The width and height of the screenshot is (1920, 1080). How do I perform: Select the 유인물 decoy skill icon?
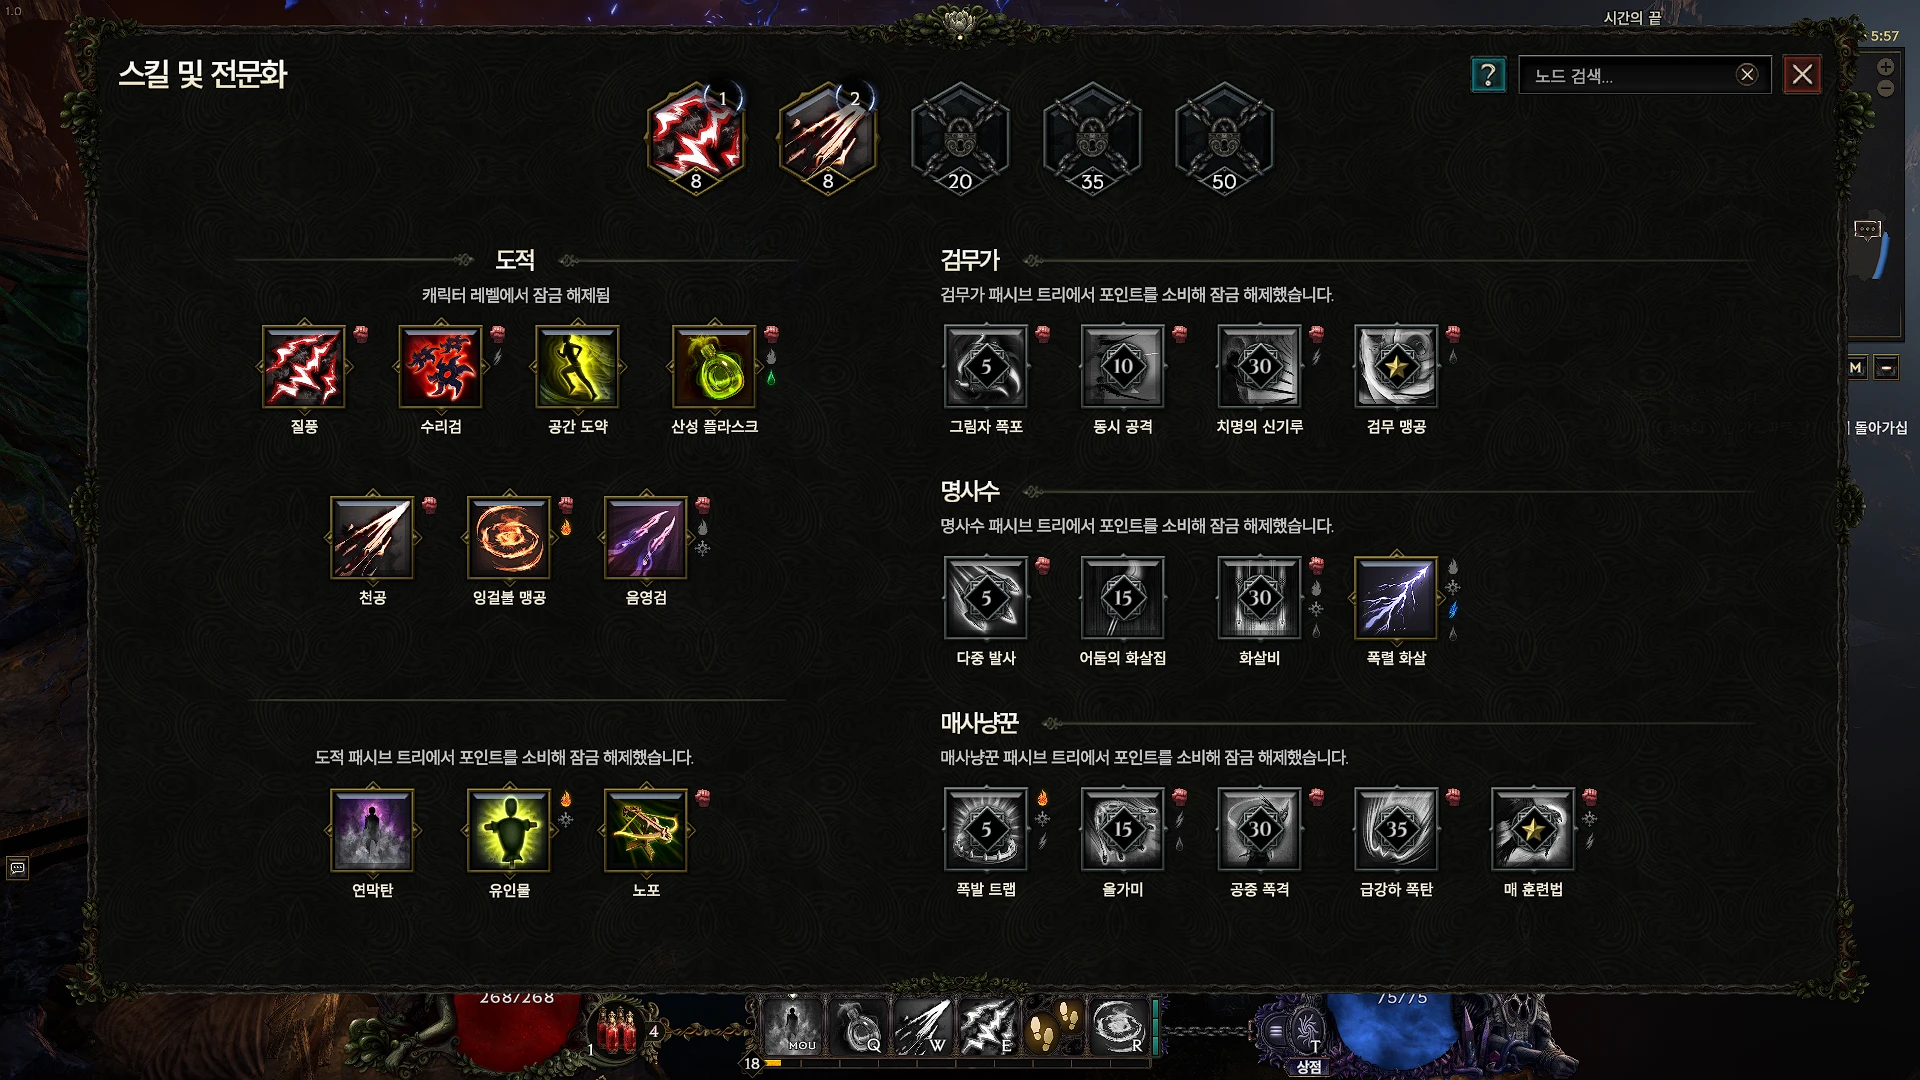click(509, 830)
